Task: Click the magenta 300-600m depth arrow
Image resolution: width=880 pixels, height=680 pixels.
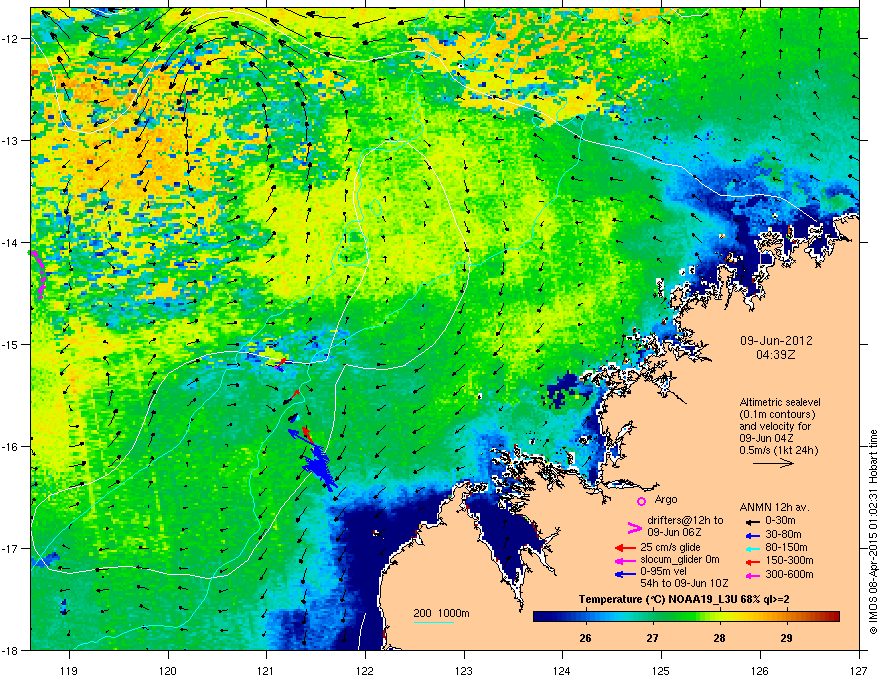Action: pos(752,575)
